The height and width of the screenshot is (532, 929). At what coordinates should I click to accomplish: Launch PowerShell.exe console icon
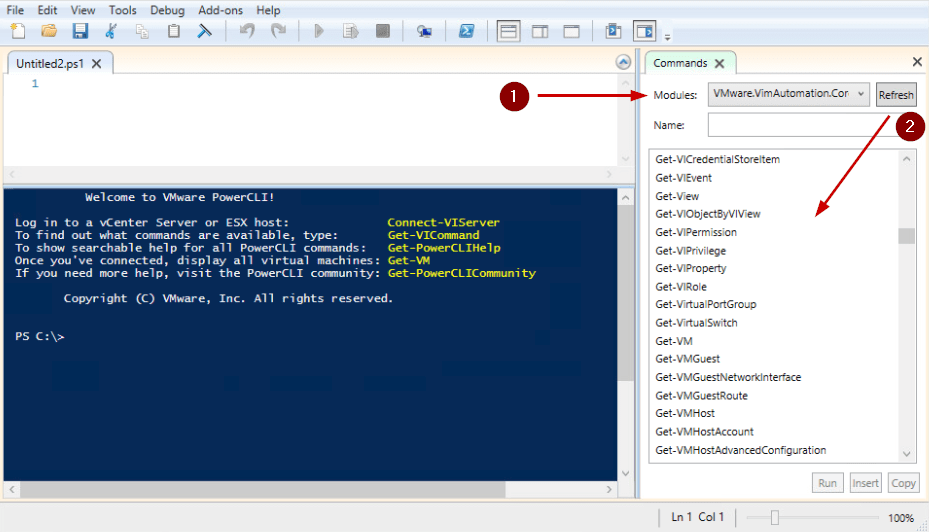(x=466, y=31)
